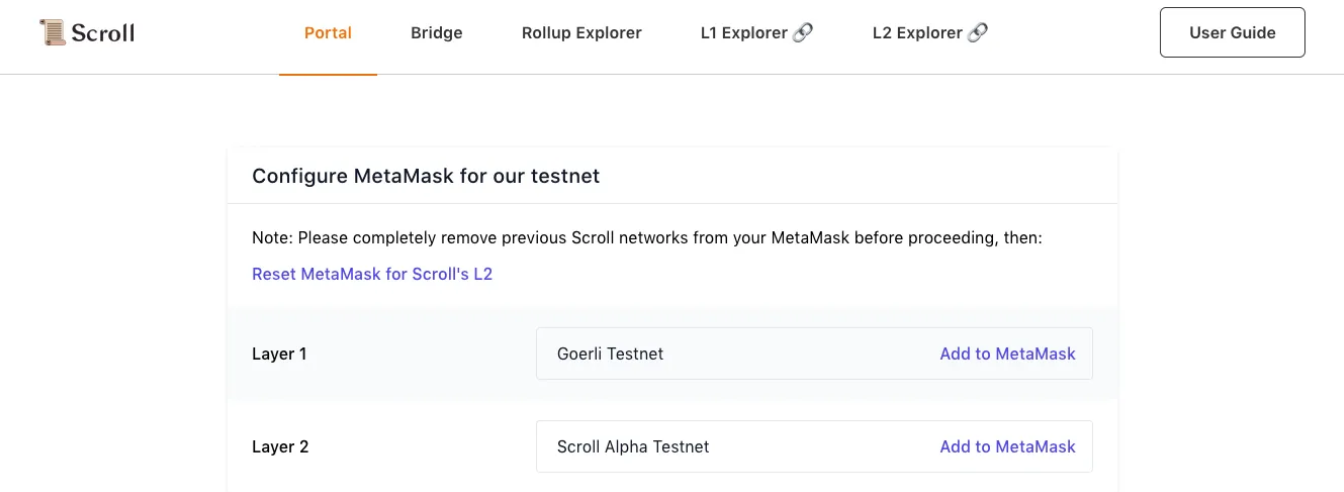Add Scroll Alpha Testnet to MetaMask
The width and height of the screenshot is (1344, 492).
point(1007,447)
